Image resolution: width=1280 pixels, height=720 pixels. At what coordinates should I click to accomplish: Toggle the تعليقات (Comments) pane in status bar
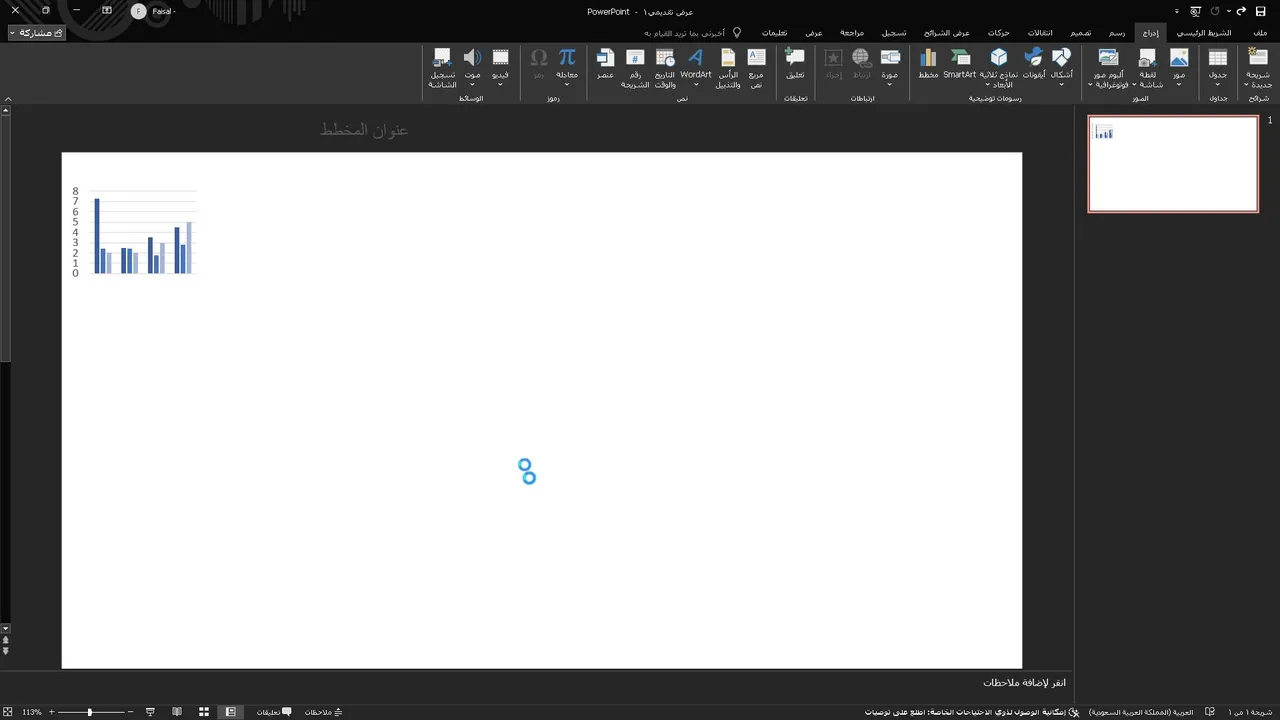tap(274, 712)
